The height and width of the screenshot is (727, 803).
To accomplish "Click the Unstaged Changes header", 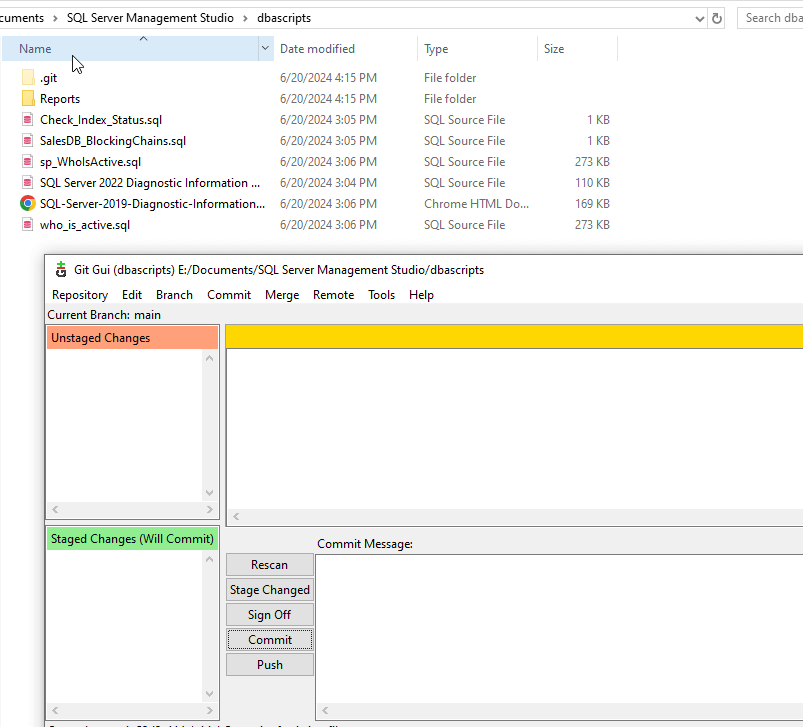I will pos(133,338).
